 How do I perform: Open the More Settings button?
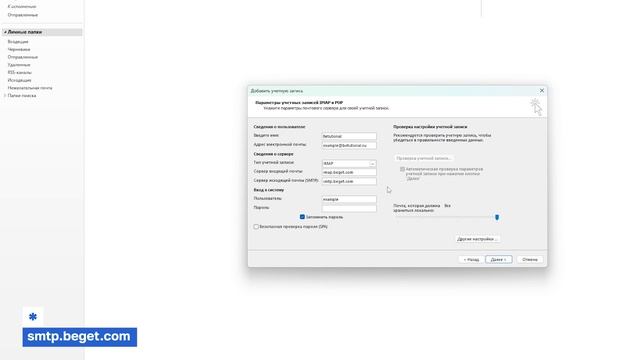coord(478,239)
